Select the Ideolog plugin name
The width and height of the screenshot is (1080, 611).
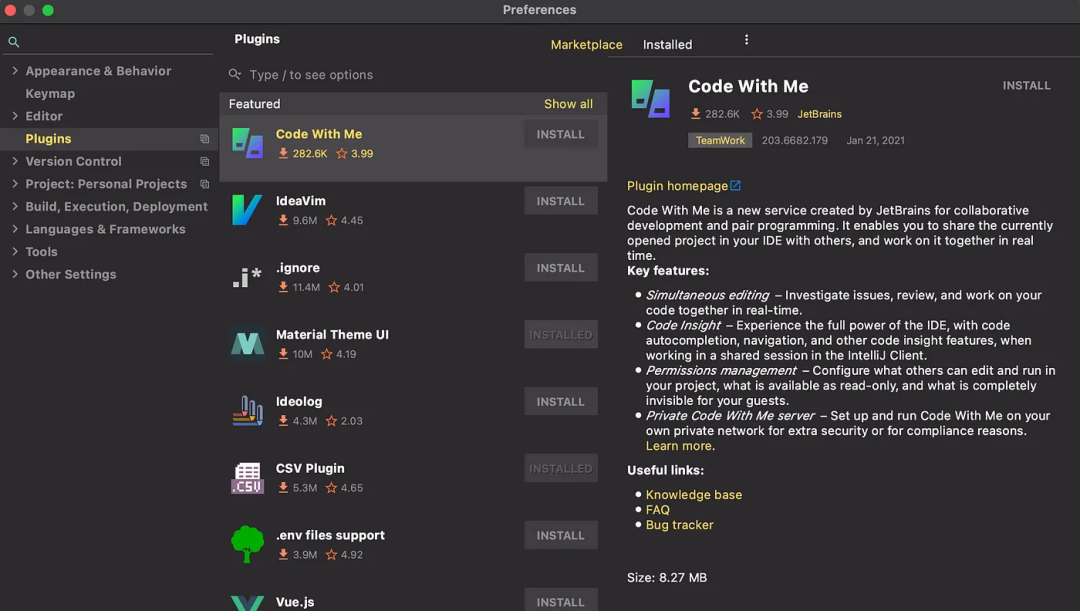(x=299, y=402)
